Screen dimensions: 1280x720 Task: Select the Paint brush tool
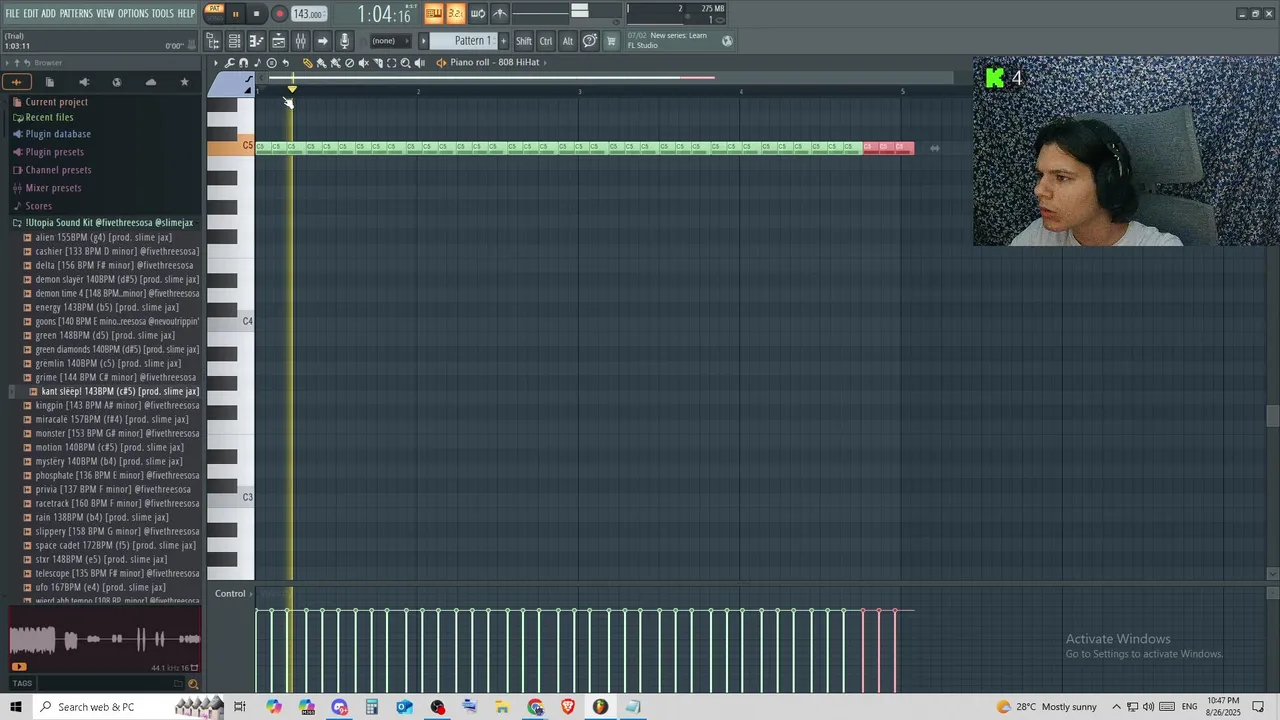pyautogui.click(x=321, y=63)
